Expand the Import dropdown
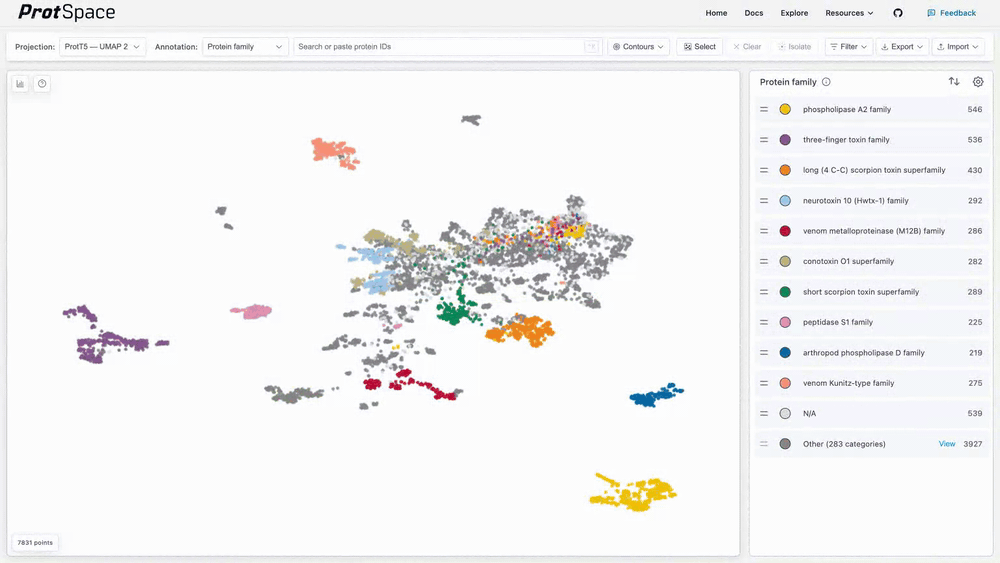 (958, 47)
